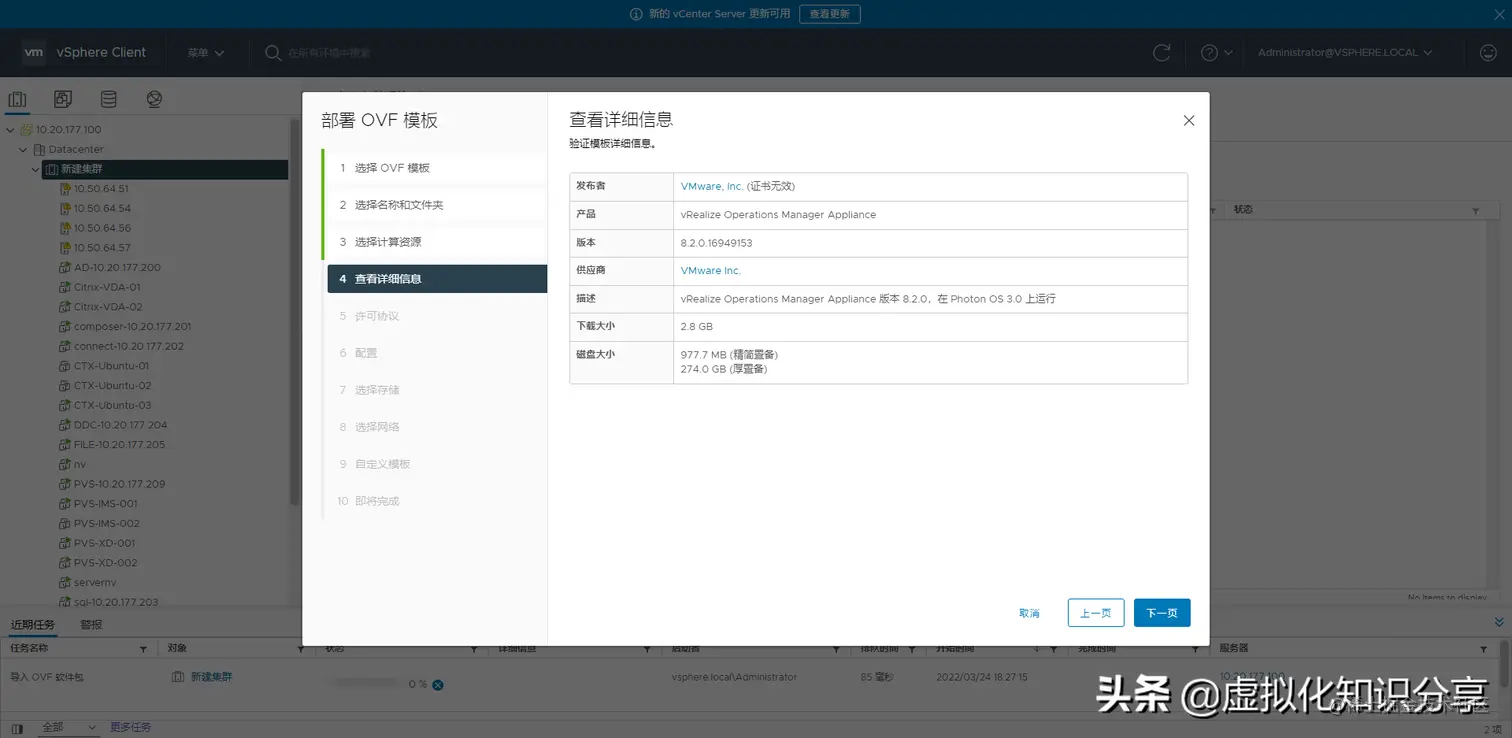Click the feedback smiley icon
The height and width of the screenshot is (738, 1512).
click(1488, 52)
